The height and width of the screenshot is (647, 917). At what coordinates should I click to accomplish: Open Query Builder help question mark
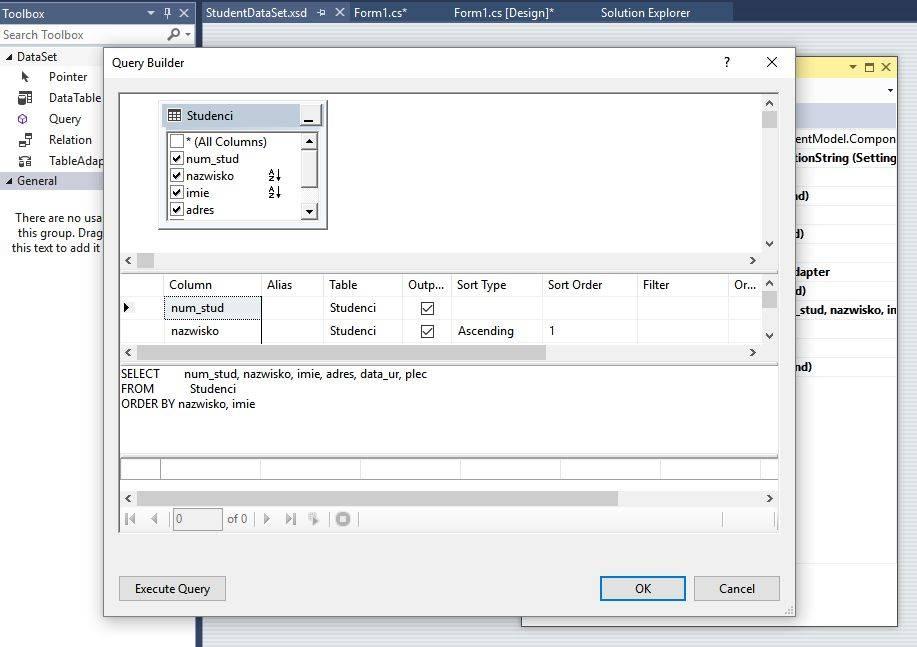point(727,62)
